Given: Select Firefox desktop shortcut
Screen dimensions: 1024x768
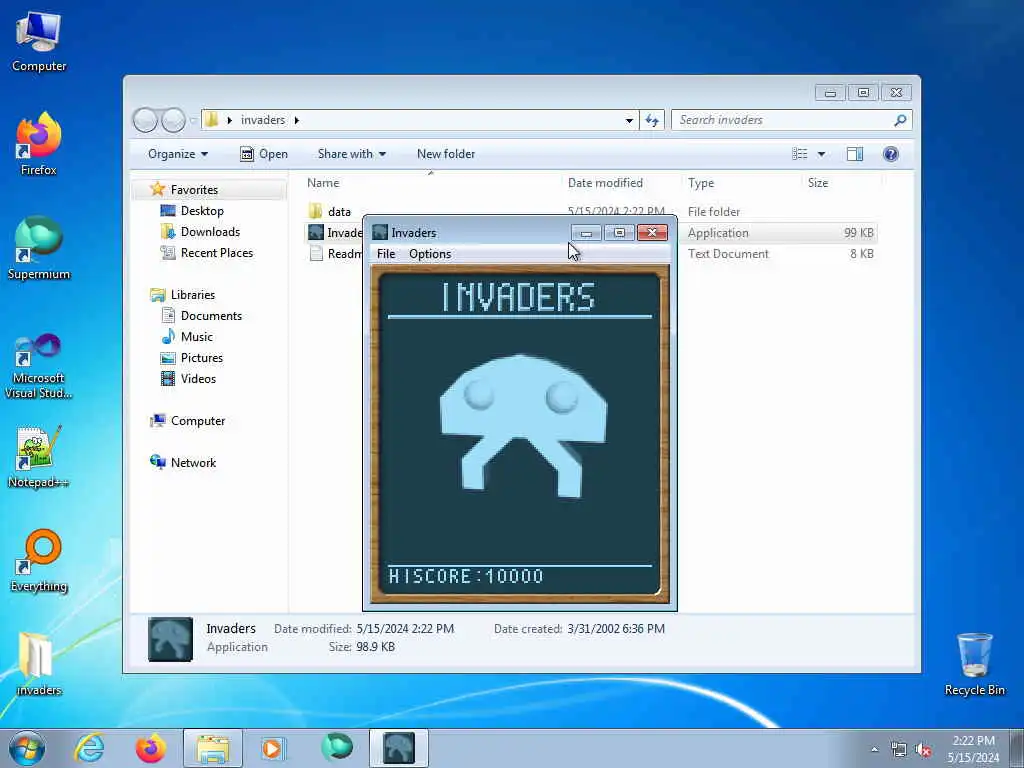Looking at the screenshot, I should click(39, 144).
